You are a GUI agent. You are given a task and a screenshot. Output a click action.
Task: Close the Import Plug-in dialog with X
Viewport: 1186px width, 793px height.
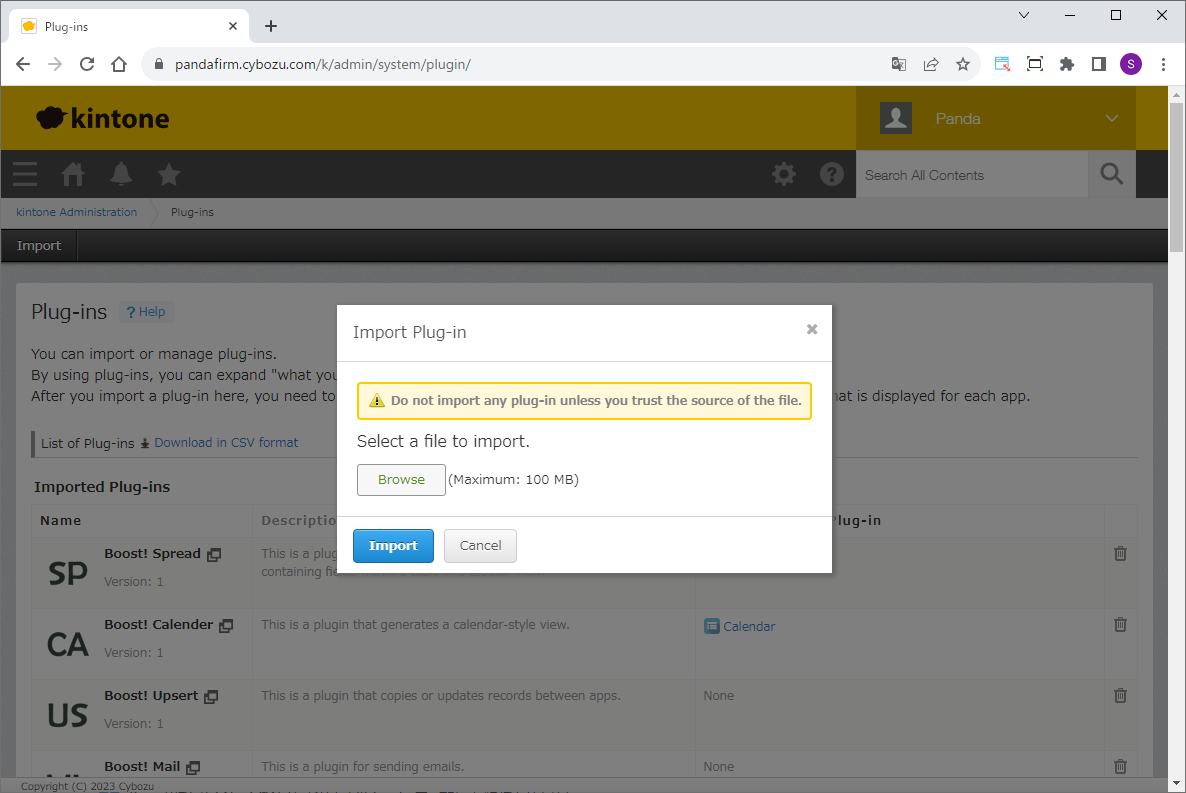point(811,329)
